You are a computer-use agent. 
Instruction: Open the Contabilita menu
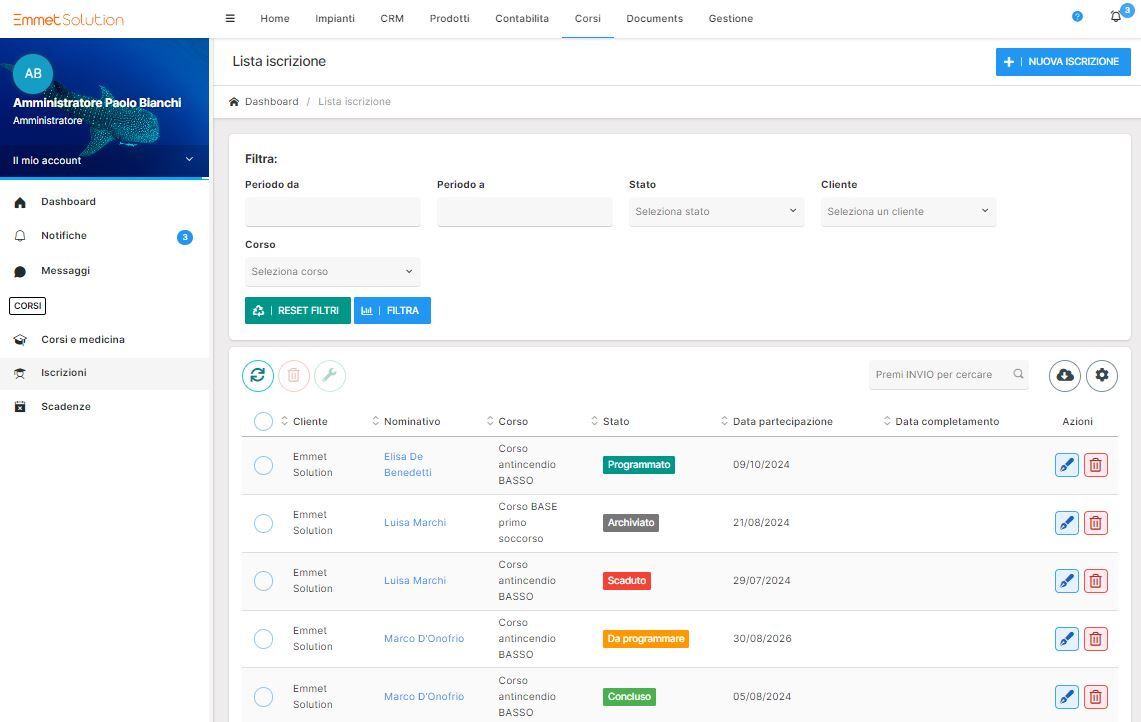(x=521, y=18)
